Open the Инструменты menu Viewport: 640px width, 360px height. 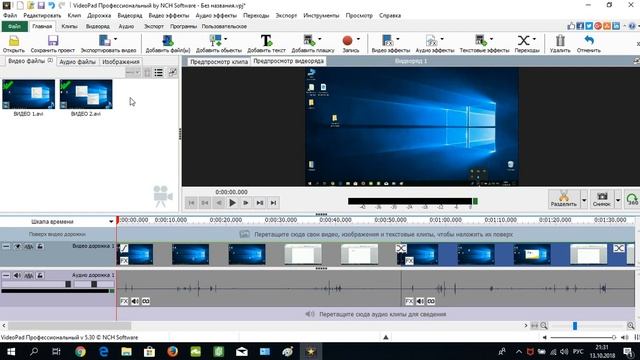(x=321, y=15)
